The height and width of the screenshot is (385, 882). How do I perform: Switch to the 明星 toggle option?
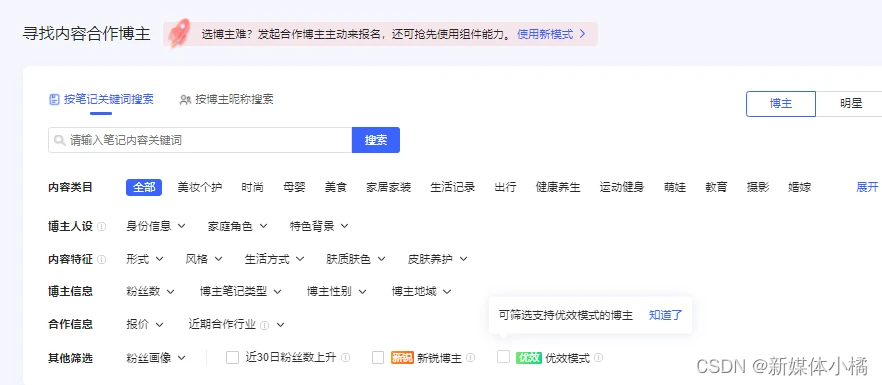[x=850, y=104]
